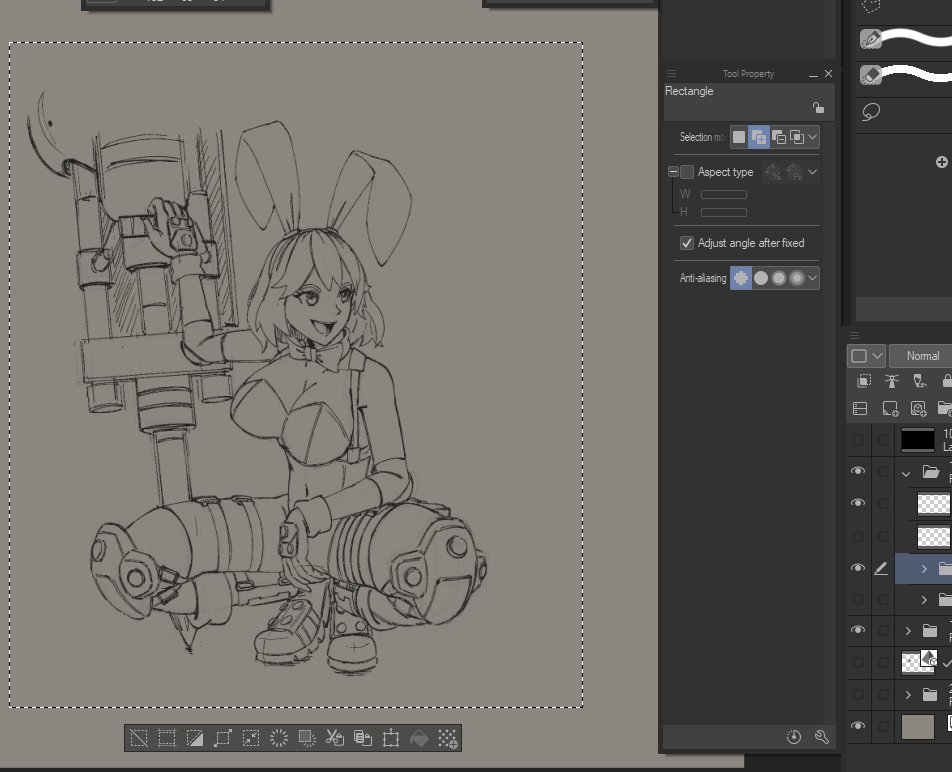Choose weak anti-aliasing circle

pos(761,278)
